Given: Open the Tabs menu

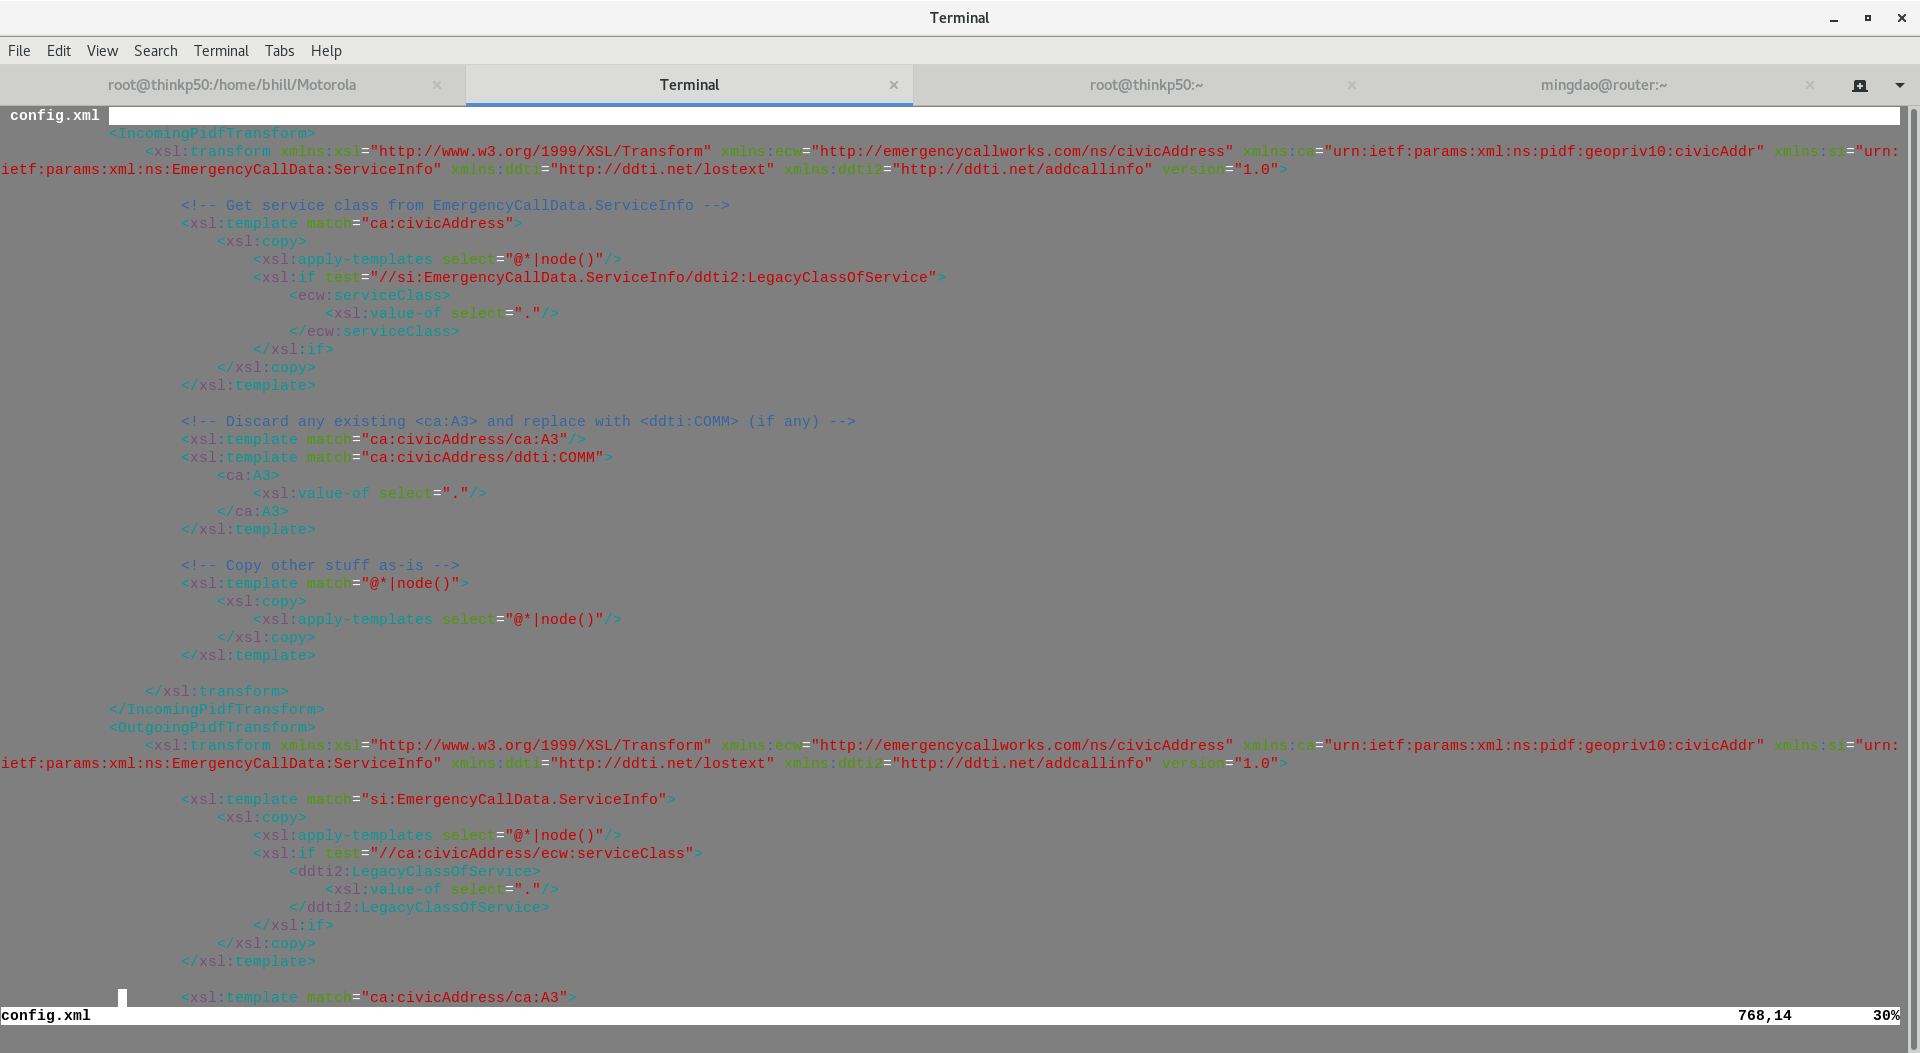Looking at the screenshot, I should [279, 51].
